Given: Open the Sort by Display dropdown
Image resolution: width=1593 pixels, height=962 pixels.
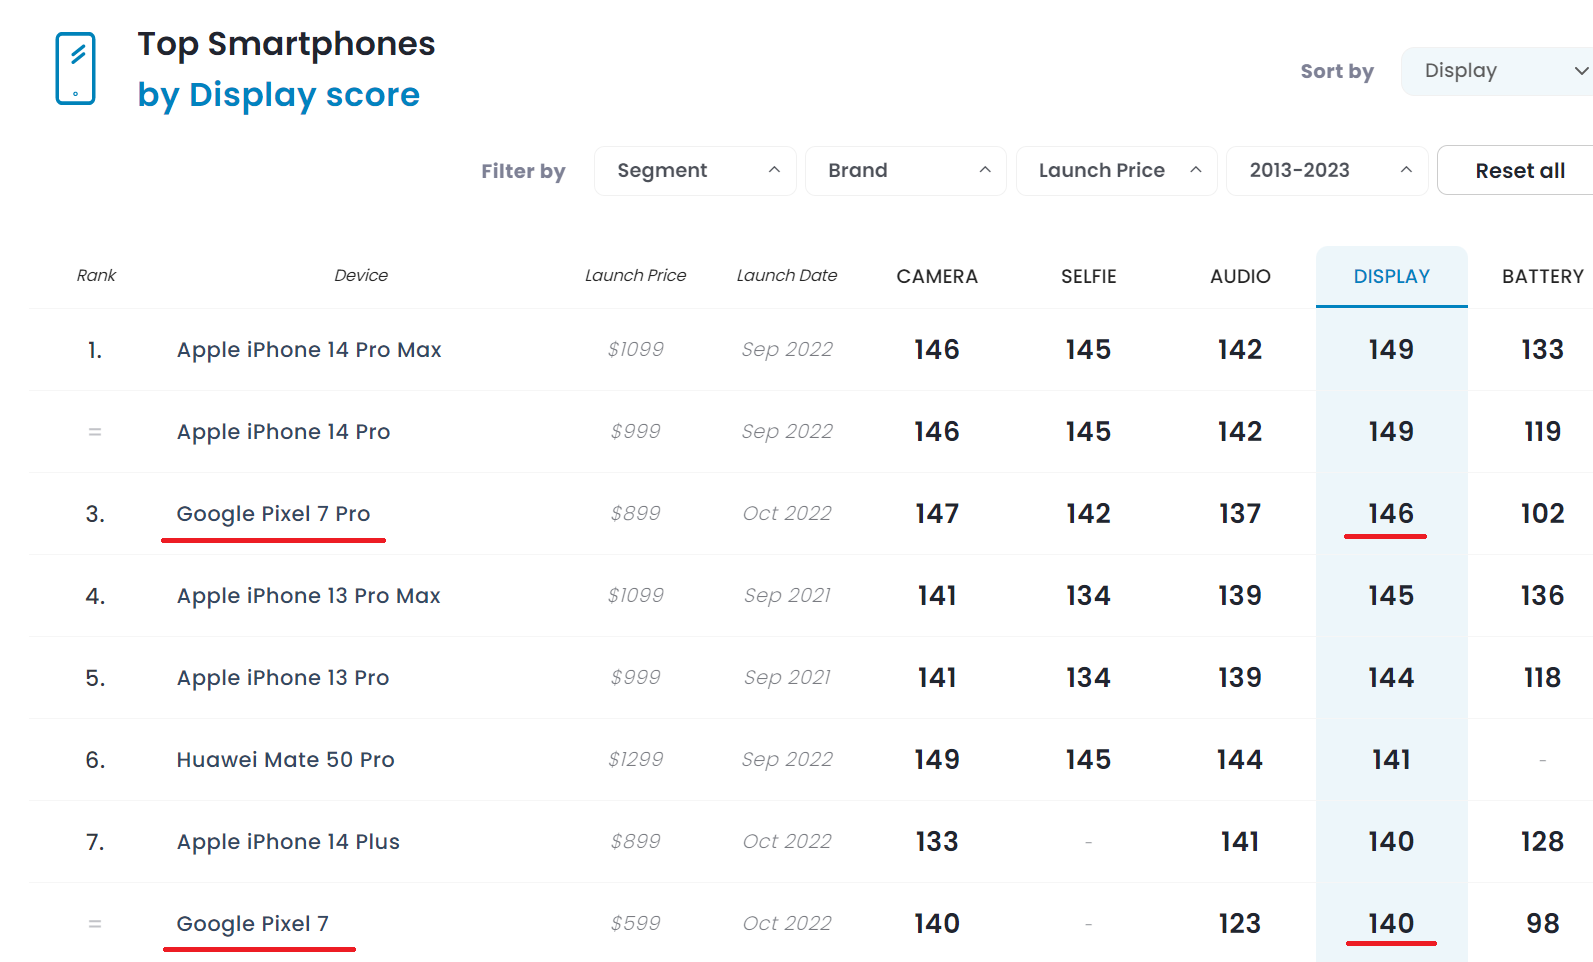Looking at the screenshot, I should tap(1497, 71).
